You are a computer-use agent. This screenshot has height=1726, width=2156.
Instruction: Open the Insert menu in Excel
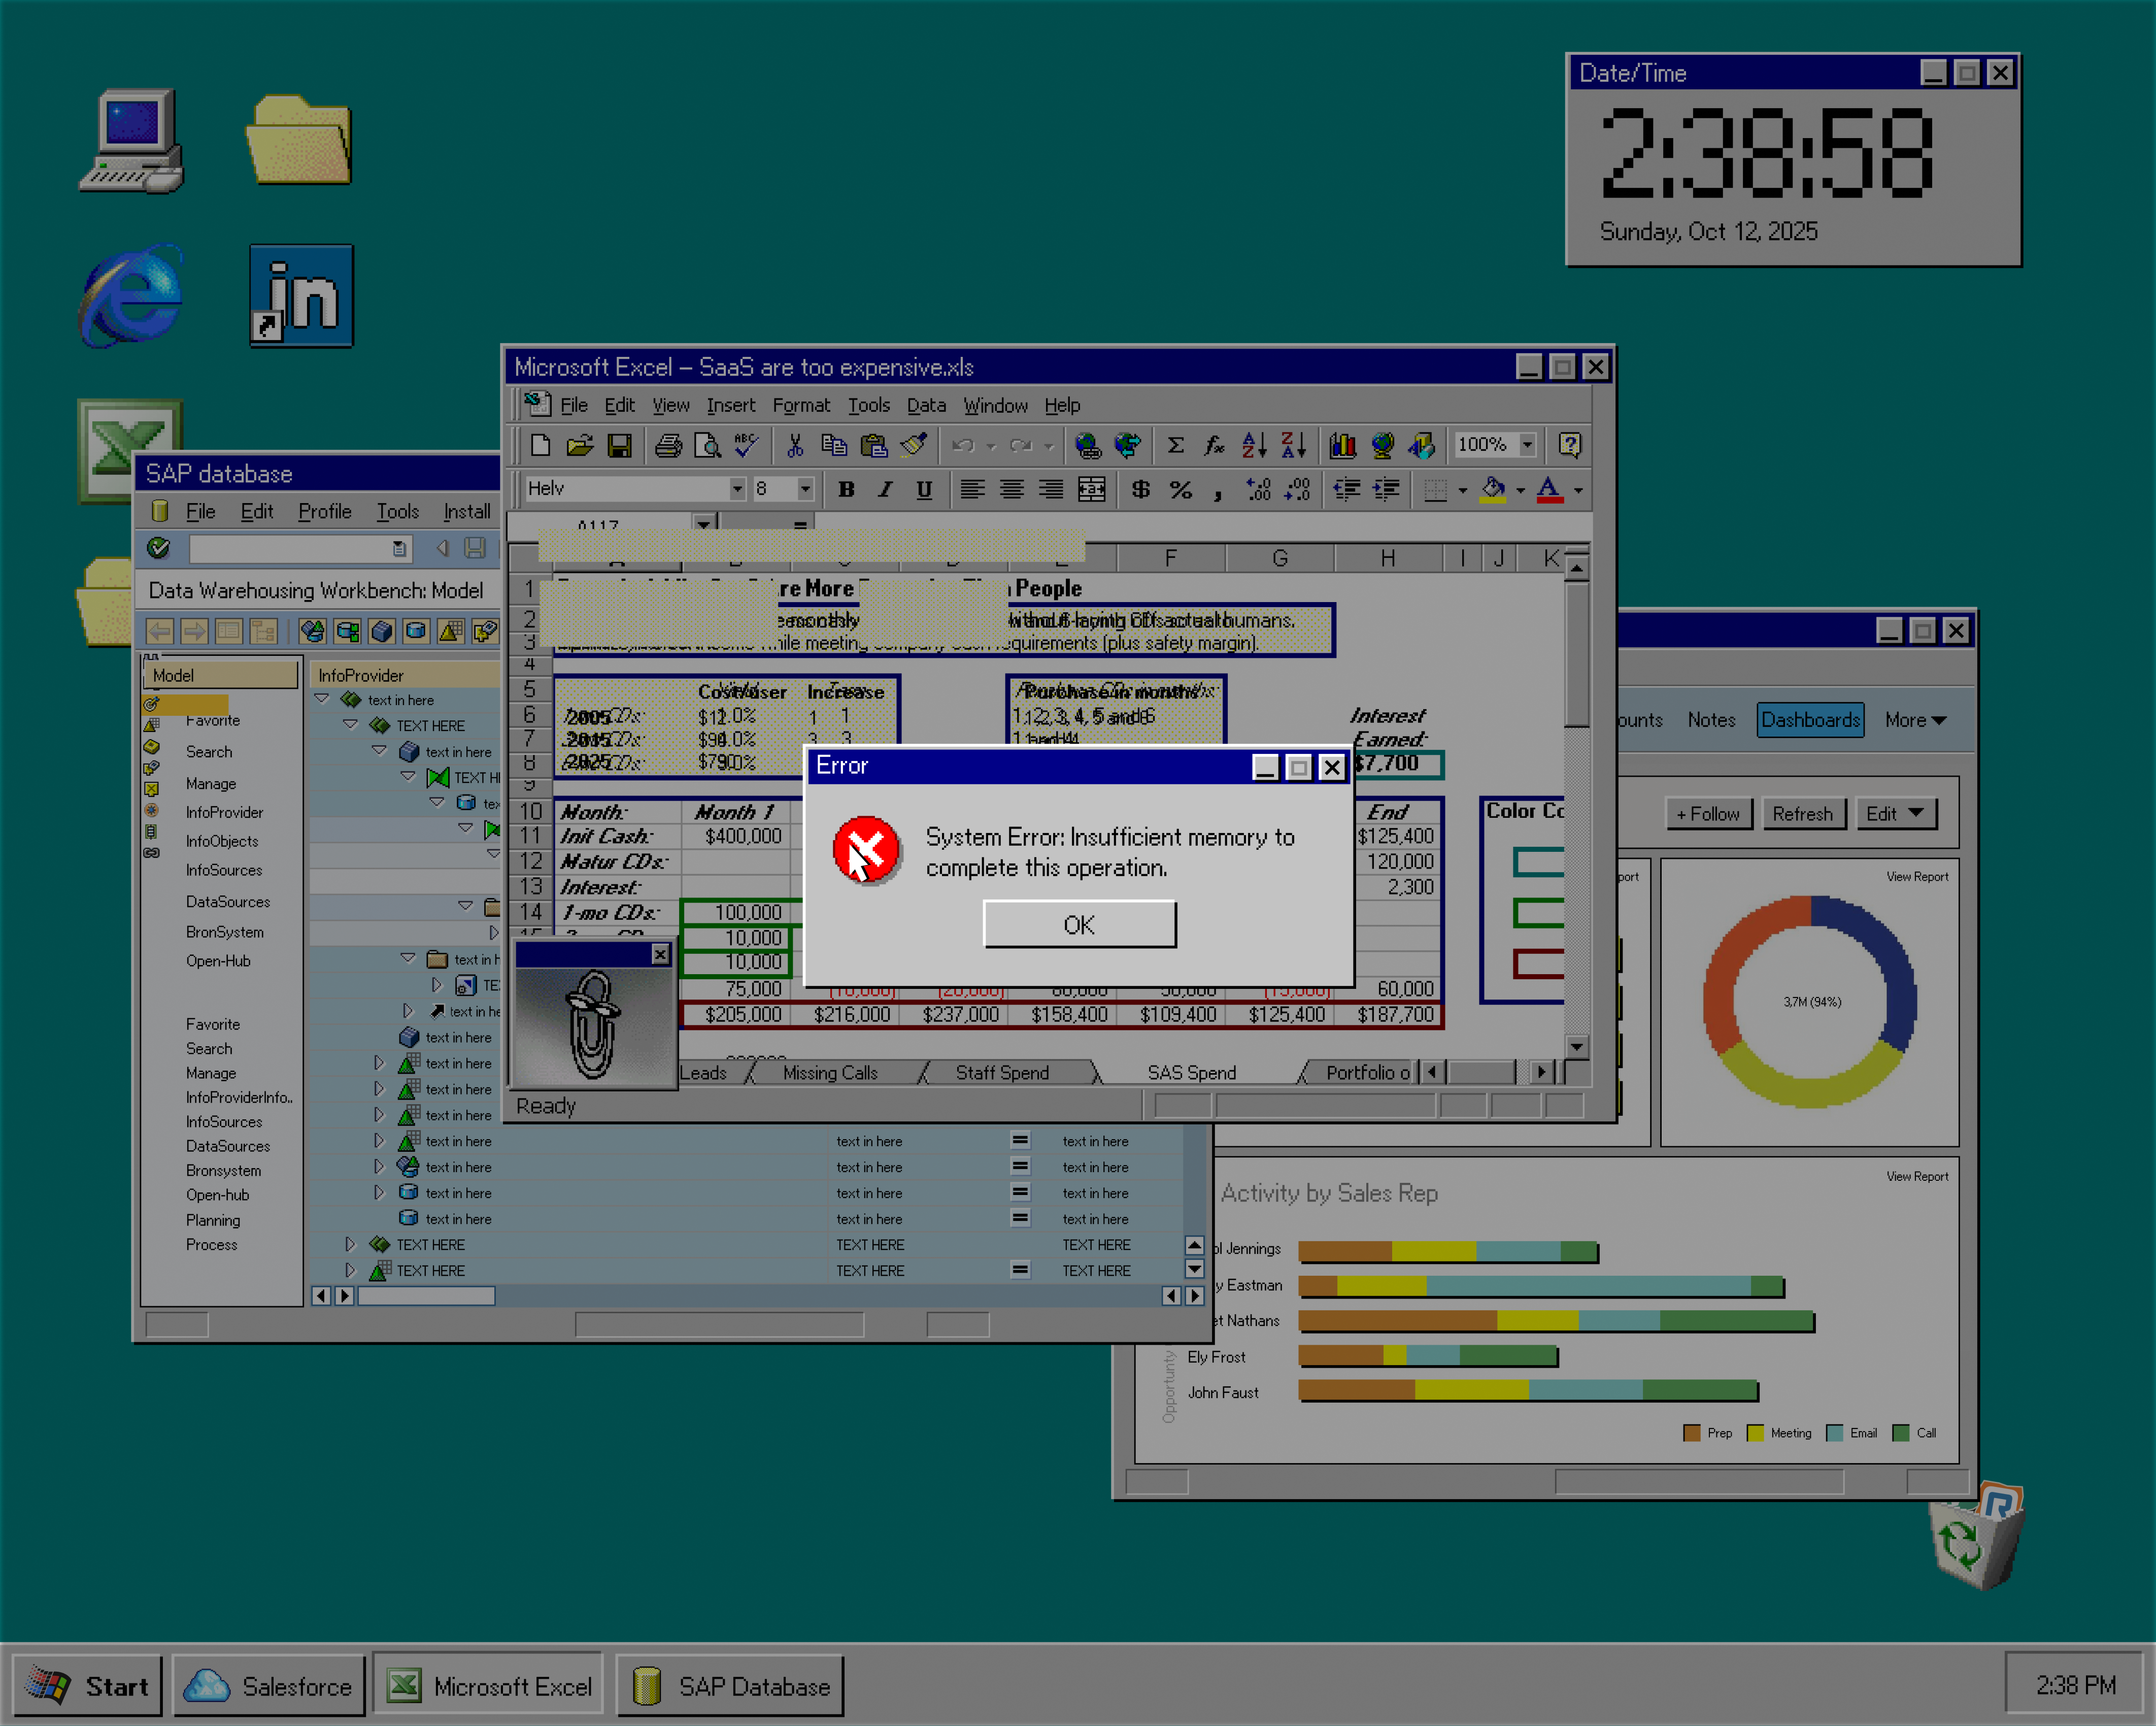(x=731, y=405)
